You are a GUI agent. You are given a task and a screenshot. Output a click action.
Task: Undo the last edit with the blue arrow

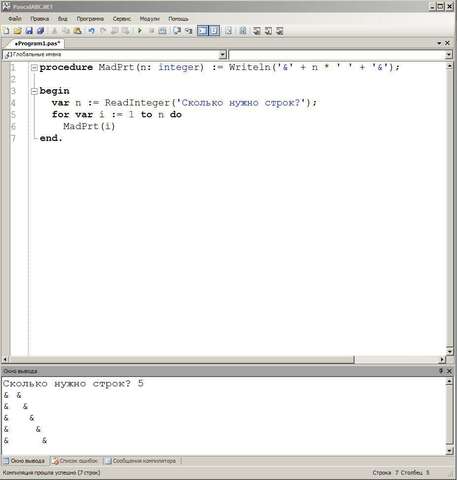click(x=91, y=31)
